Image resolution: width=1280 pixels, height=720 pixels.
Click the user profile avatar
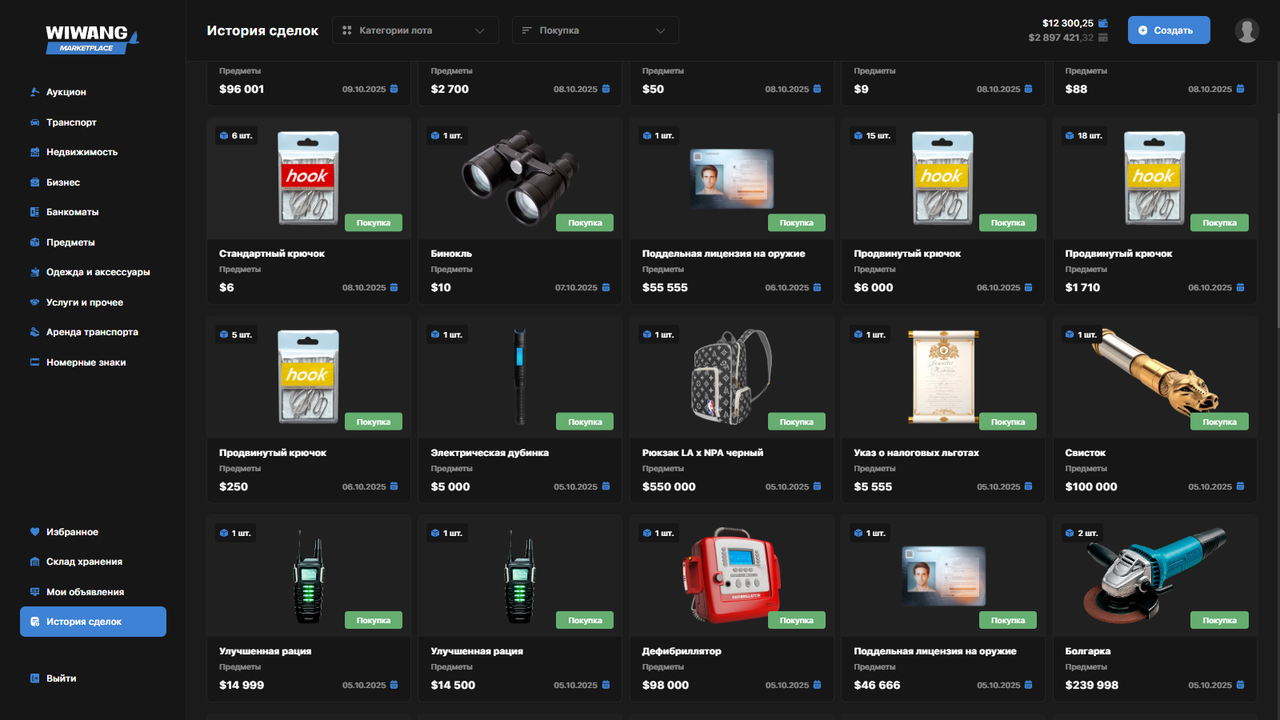click(1246, 31)
